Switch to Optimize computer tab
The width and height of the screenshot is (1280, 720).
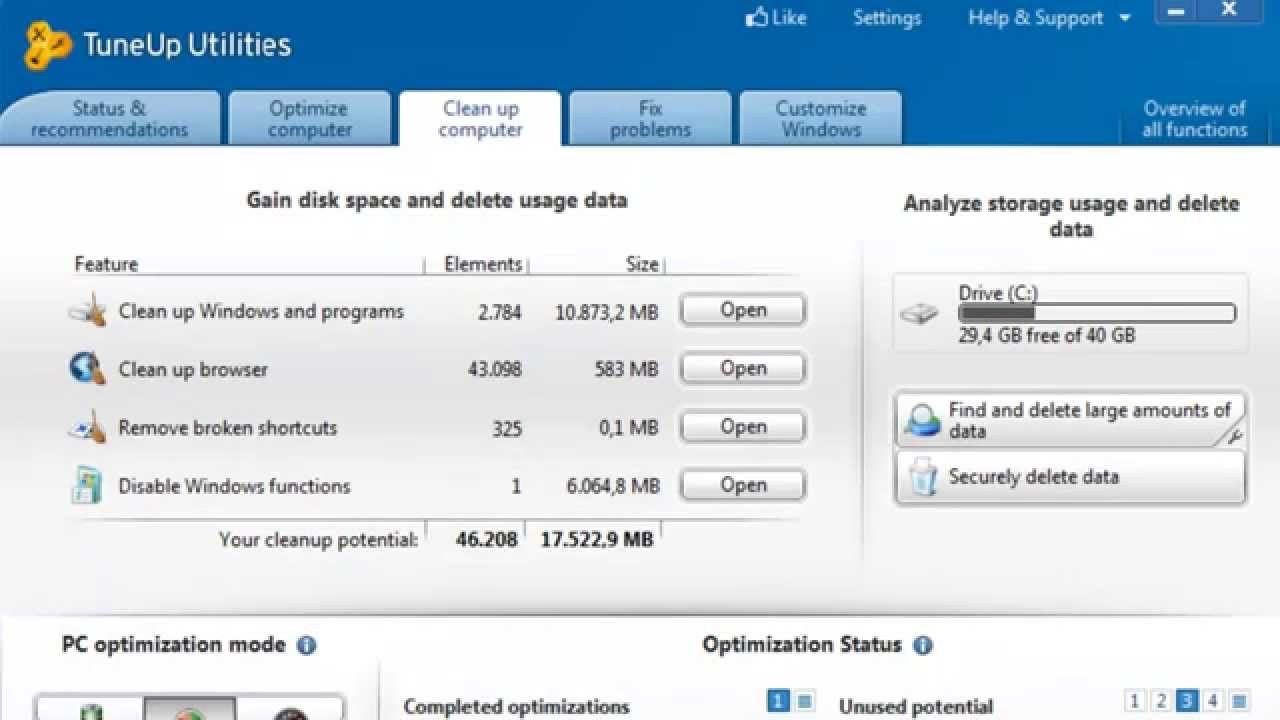309,119
